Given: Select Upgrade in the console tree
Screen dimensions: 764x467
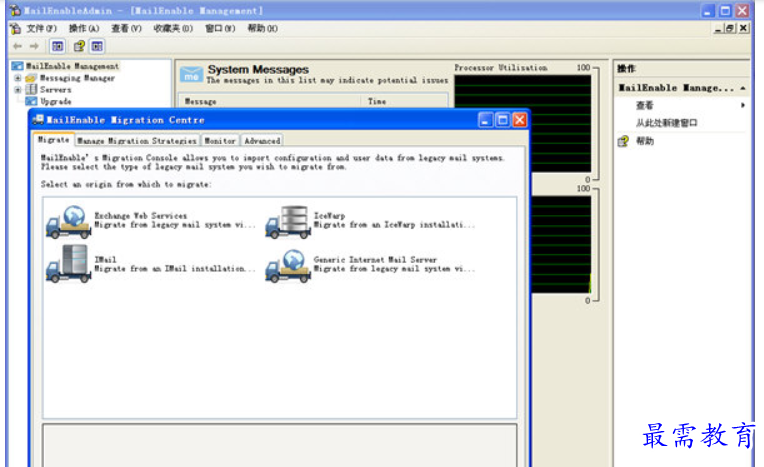Looking at the screenshot, I should (x=56, y=101).
